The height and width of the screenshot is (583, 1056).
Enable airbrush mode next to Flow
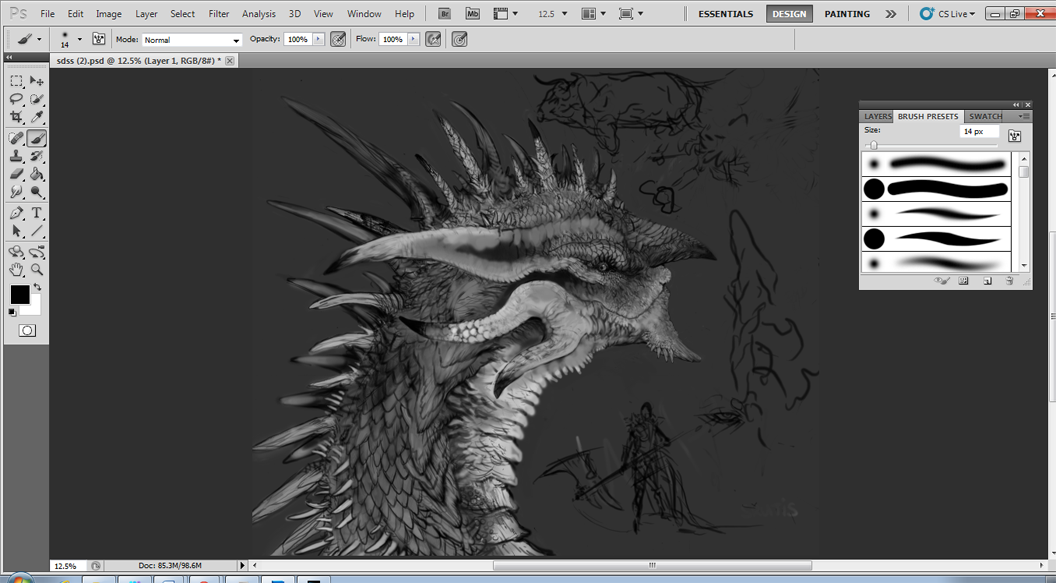coord(433,39)
